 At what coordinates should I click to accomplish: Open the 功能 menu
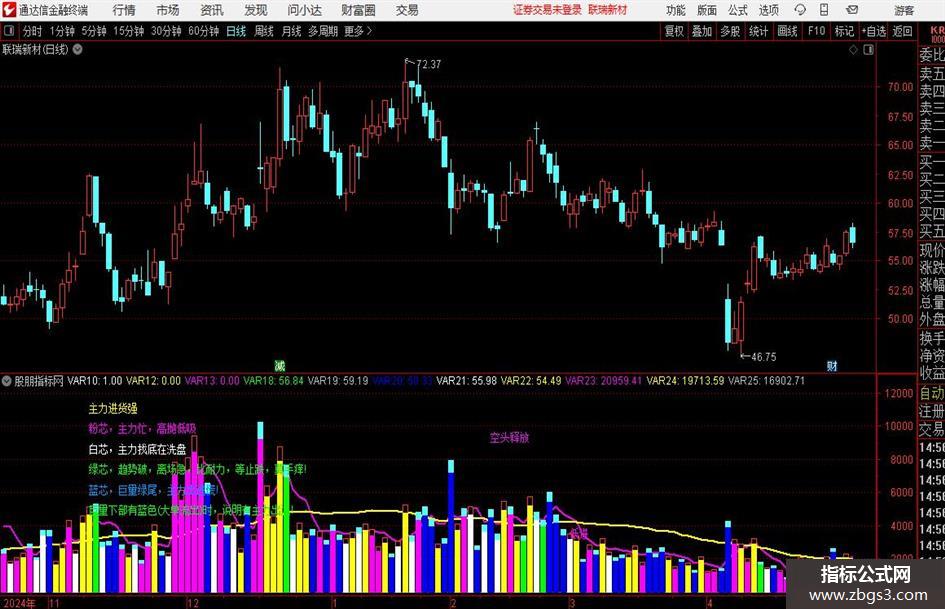[x=676, y=10]
